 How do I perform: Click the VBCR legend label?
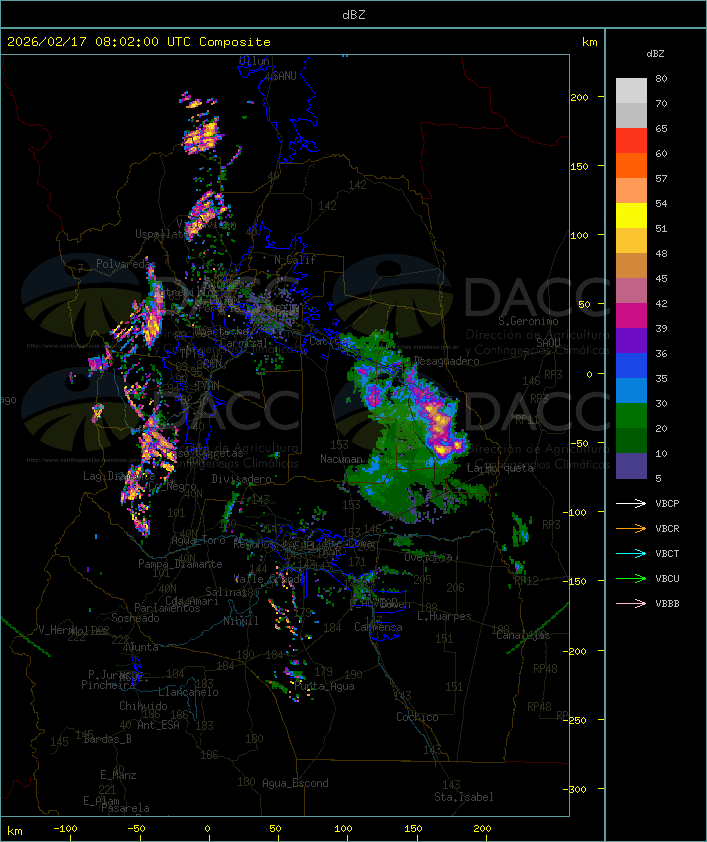tap(667, 528)
